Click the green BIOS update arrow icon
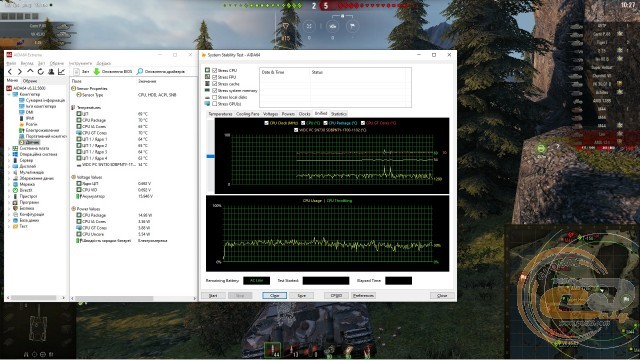The image size is (640, 360). pyautogui.click(x=97, y=71)
